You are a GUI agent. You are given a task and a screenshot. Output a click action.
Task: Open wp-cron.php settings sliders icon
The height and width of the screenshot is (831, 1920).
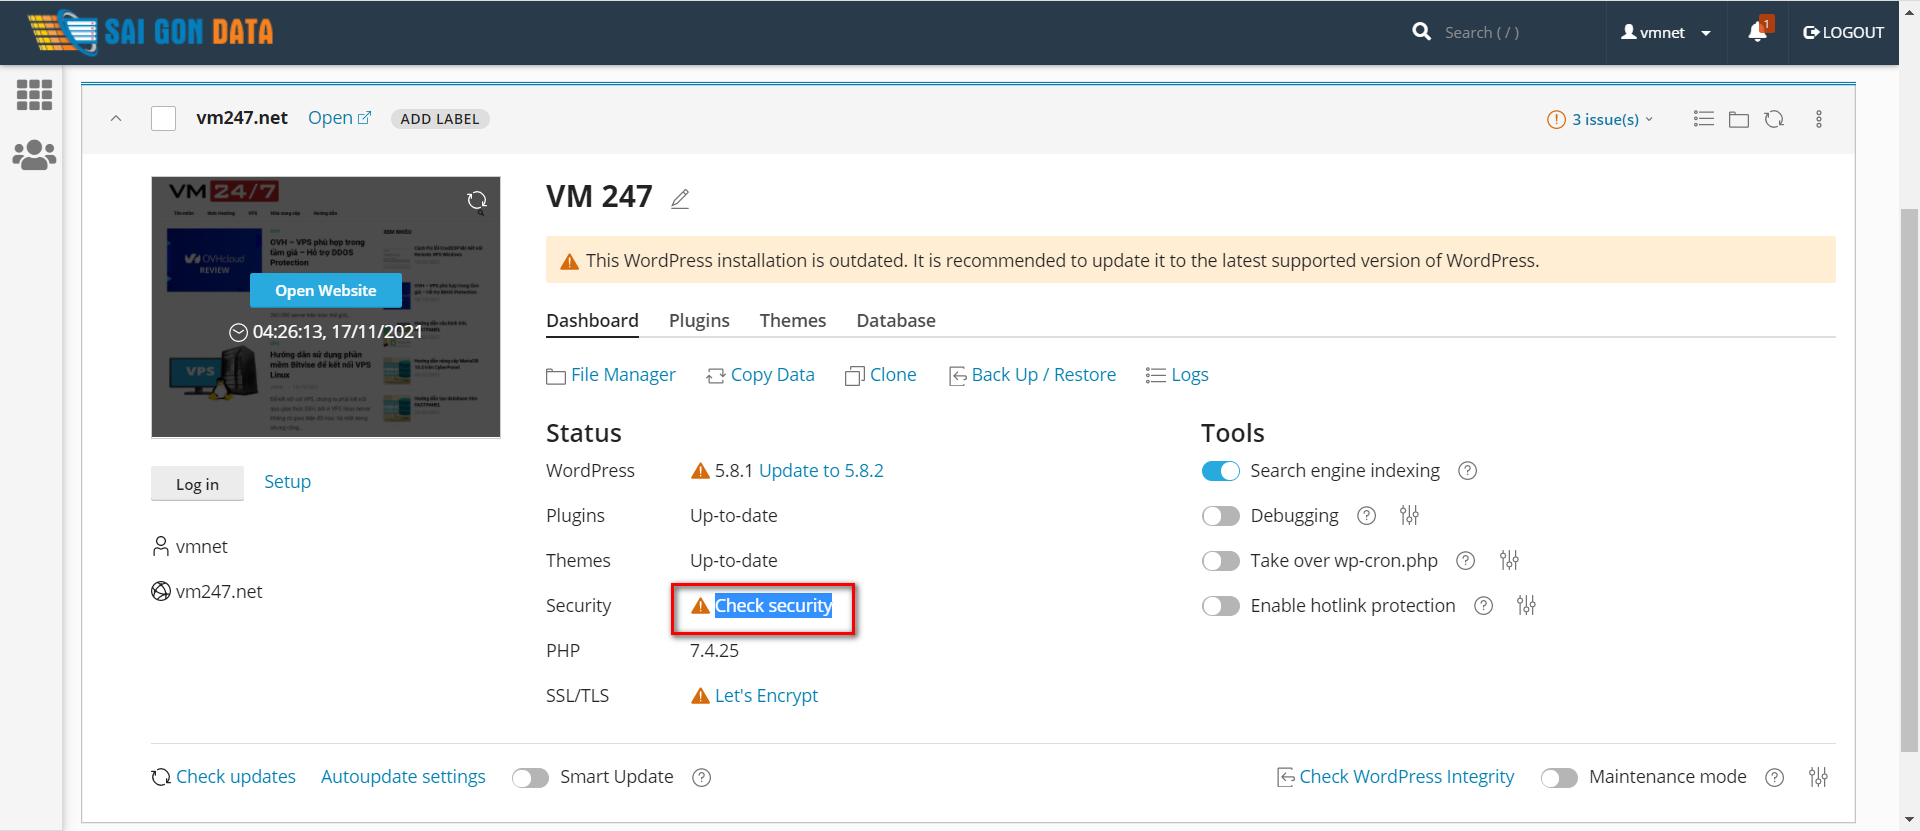[x=1509, y=561]
